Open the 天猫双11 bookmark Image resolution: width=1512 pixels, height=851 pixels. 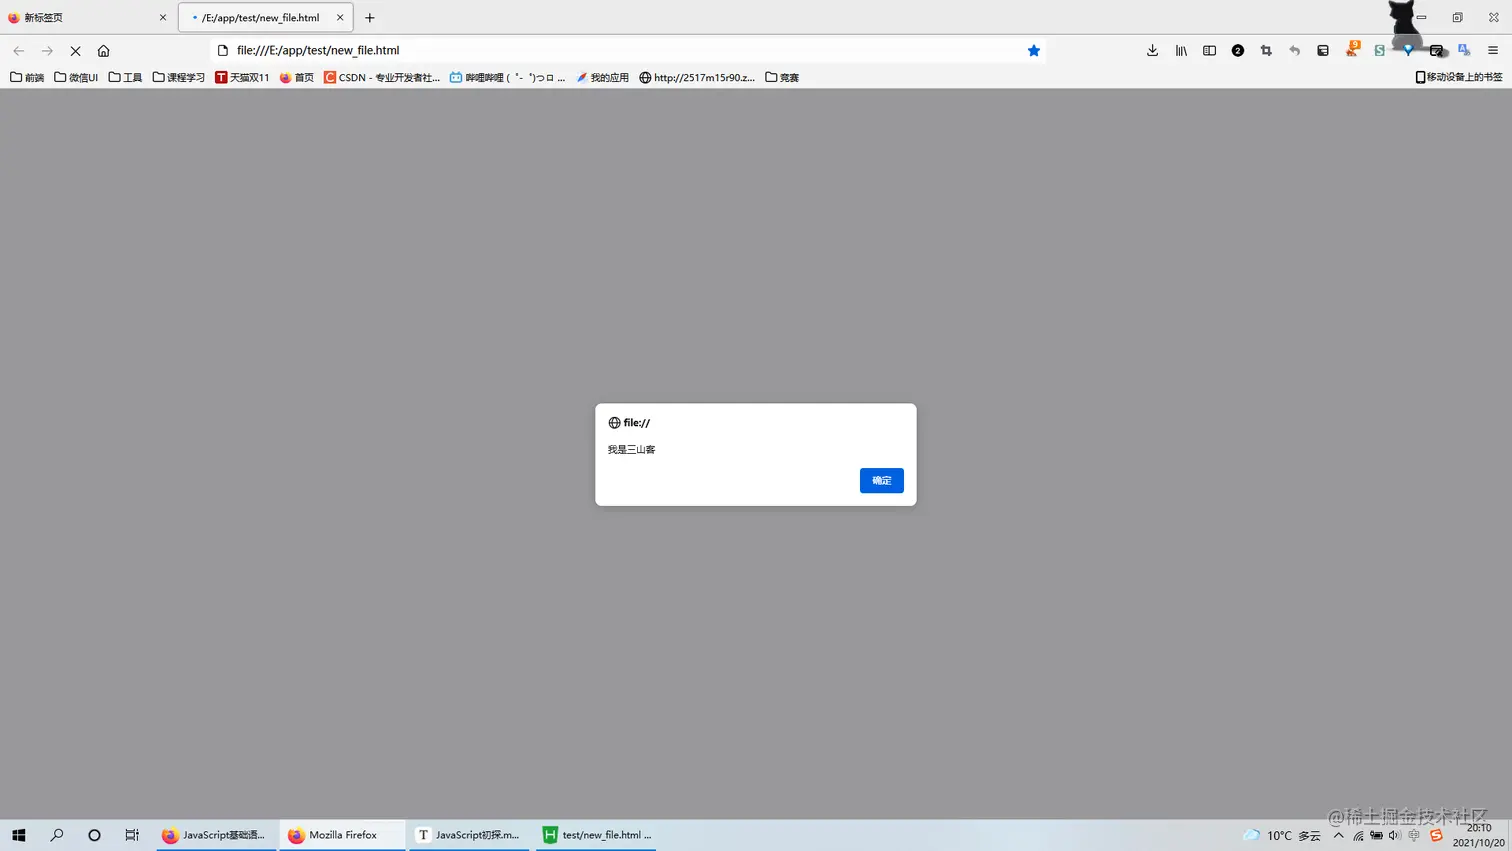[242, 77]
